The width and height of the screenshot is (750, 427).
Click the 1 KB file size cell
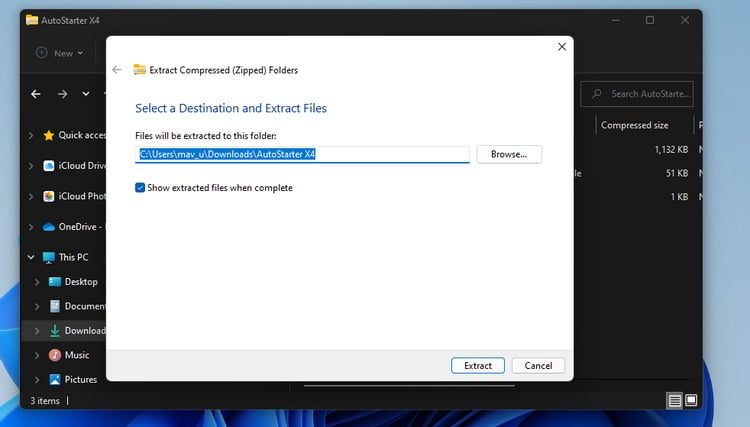[679, 197]
